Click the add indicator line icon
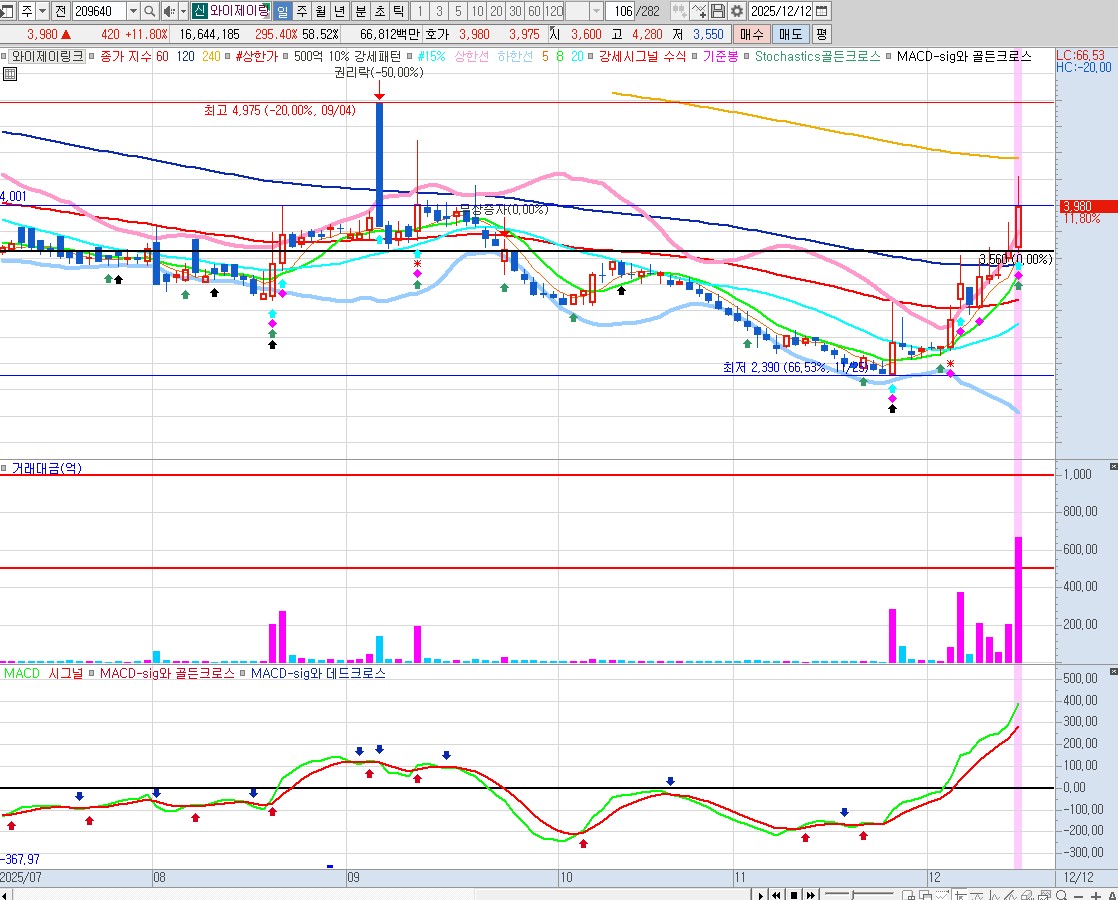Screen dimensions: 1118x900 click(699, 11)
